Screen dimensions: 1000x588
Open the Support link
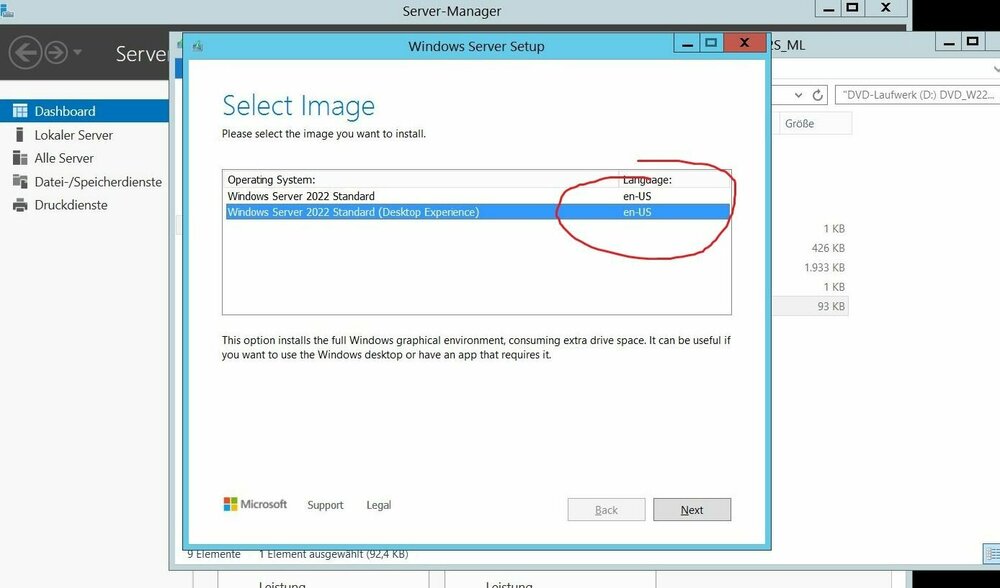[x=325, y=505]
